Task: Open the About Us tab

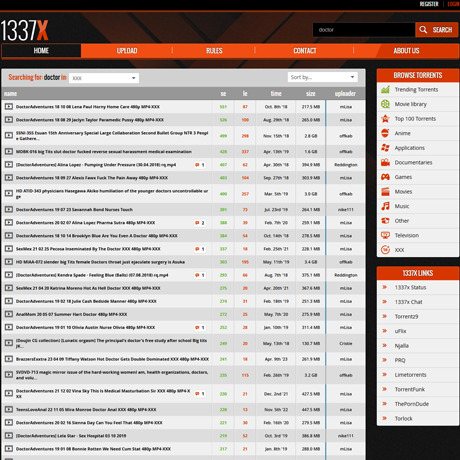Action: [406, 51]
